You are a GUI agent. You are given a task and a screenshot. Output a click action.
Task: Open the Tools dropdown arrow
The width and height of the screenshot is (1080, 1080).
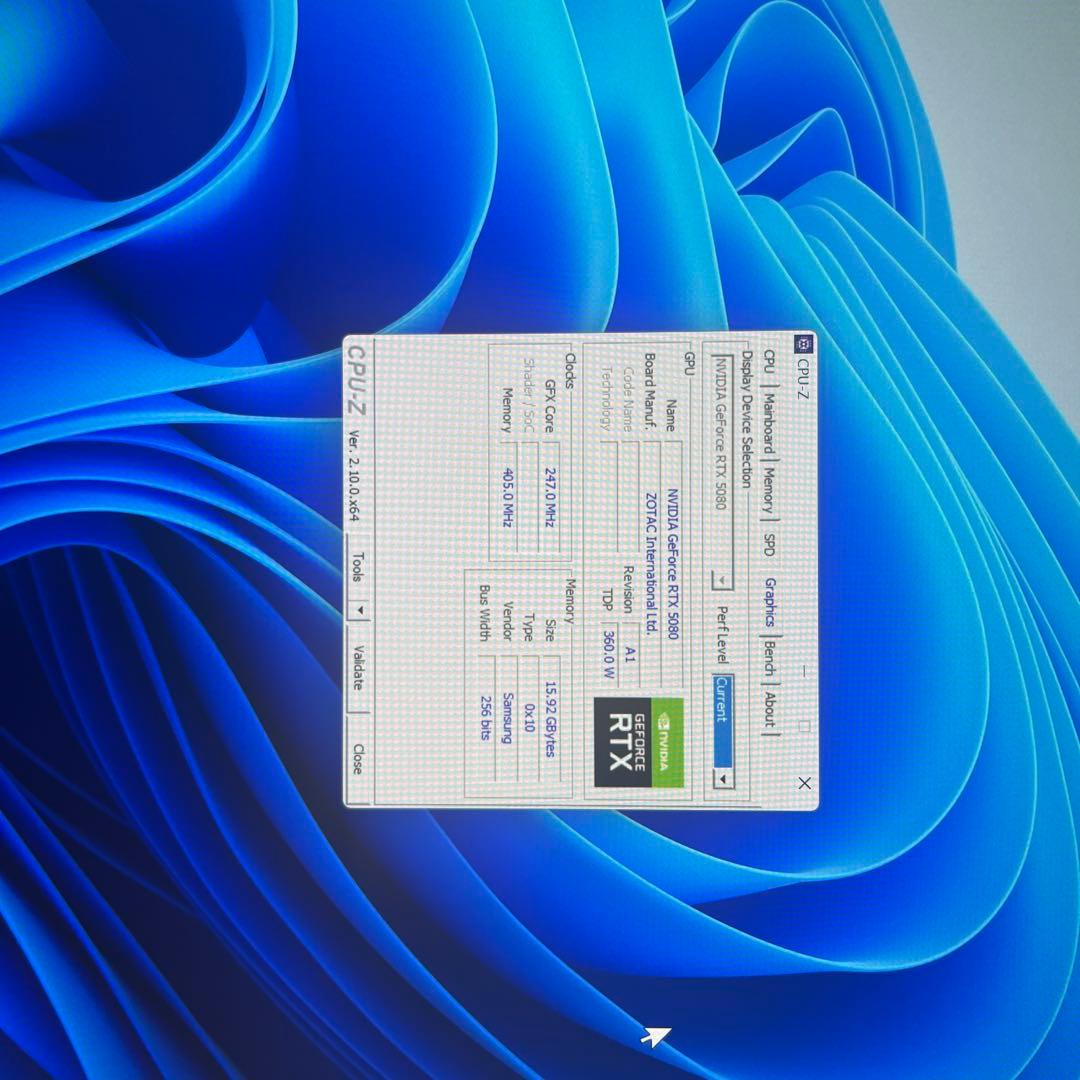(x=360, y=610)
